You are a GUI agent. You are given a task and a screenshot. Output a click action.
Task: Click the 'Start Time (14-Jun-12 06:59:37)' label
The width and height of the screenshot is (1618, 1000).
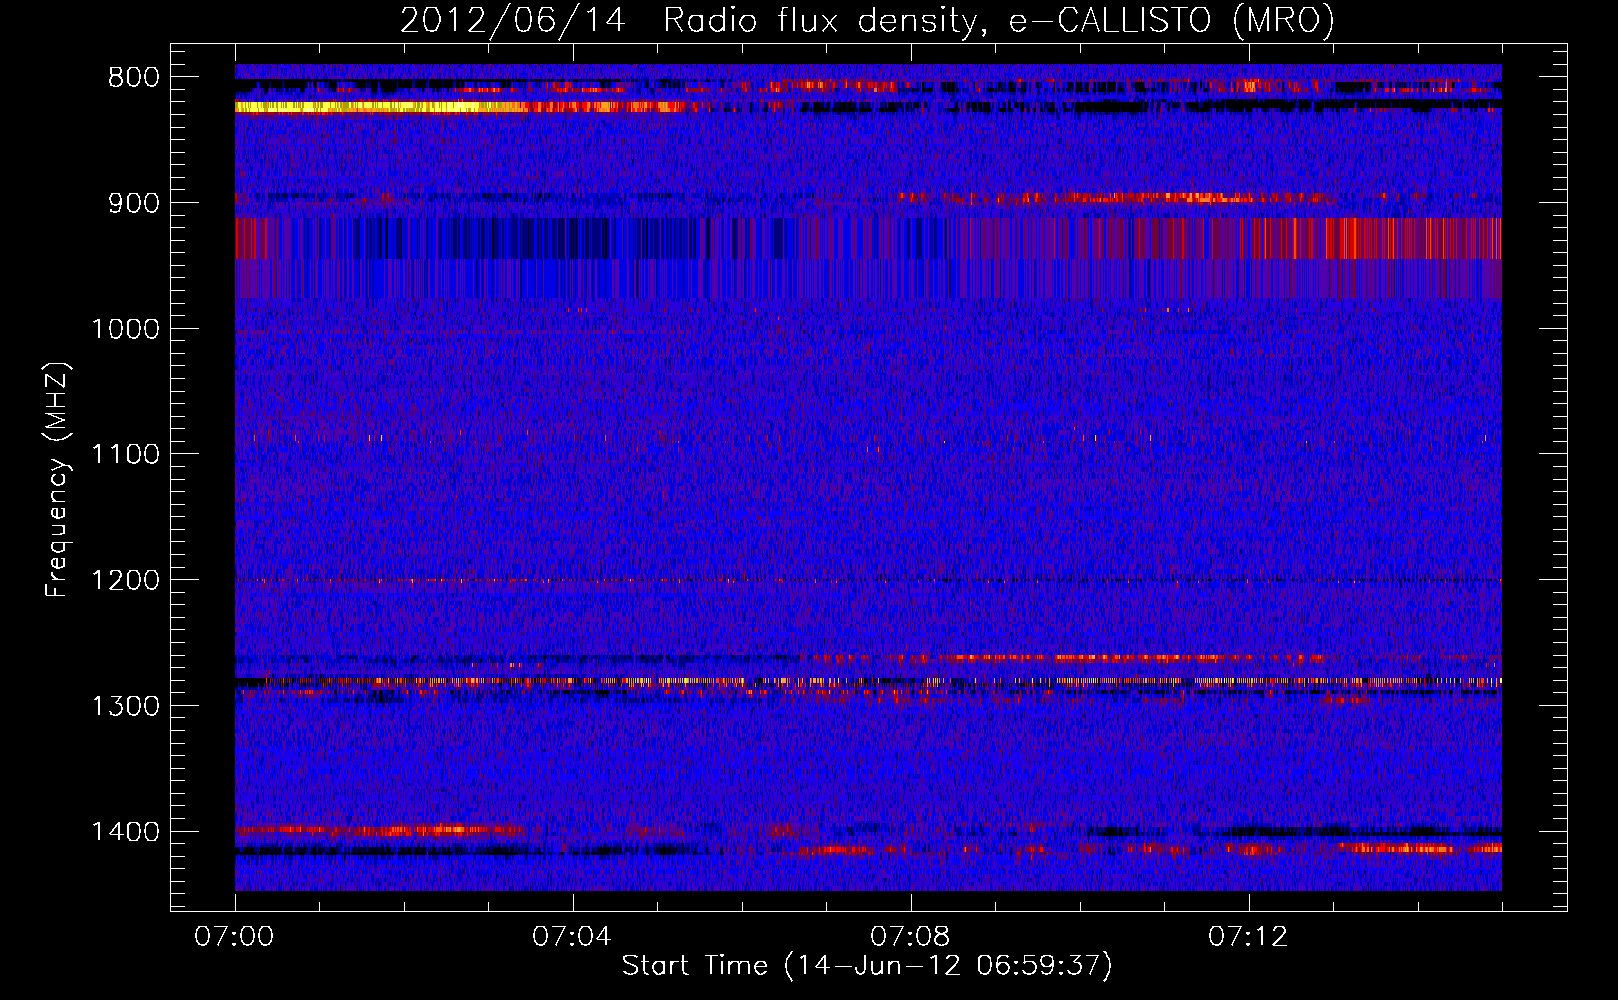867,966
